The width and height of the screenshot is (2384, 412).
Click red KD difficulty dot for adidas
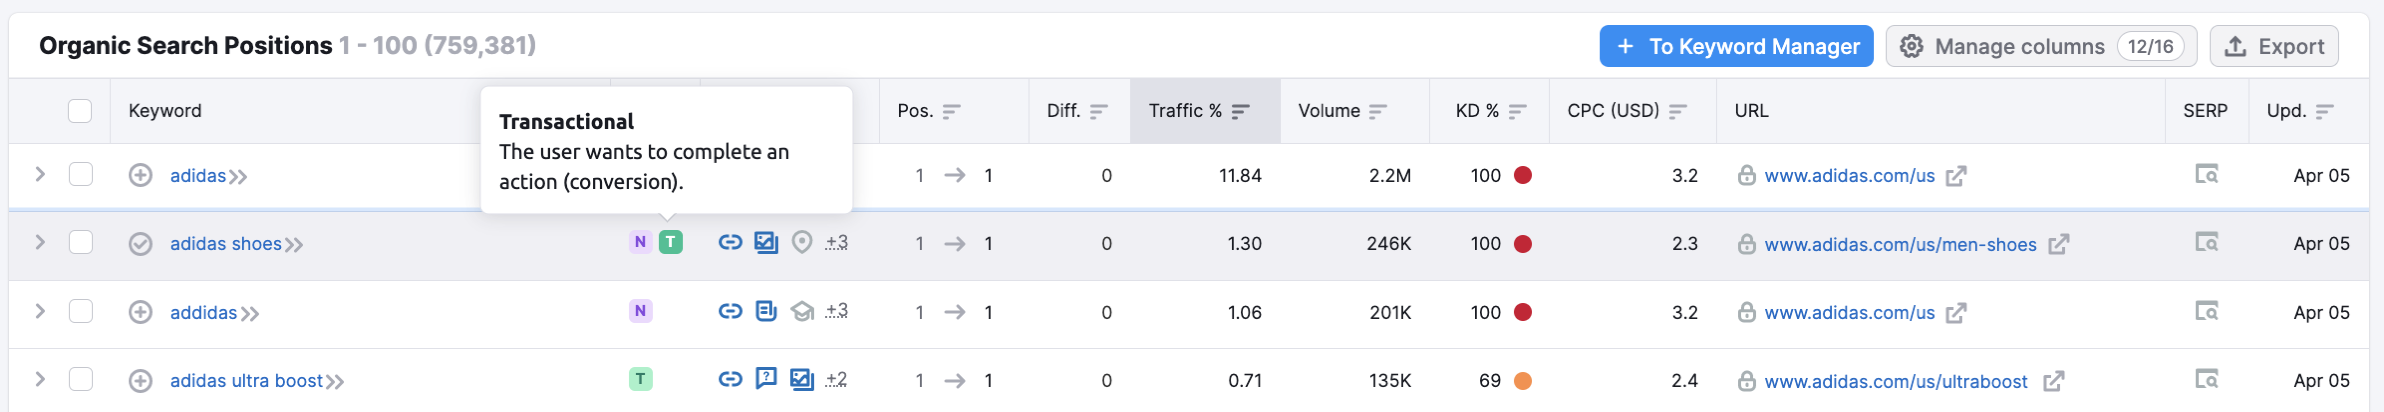tap(1523, 175)
